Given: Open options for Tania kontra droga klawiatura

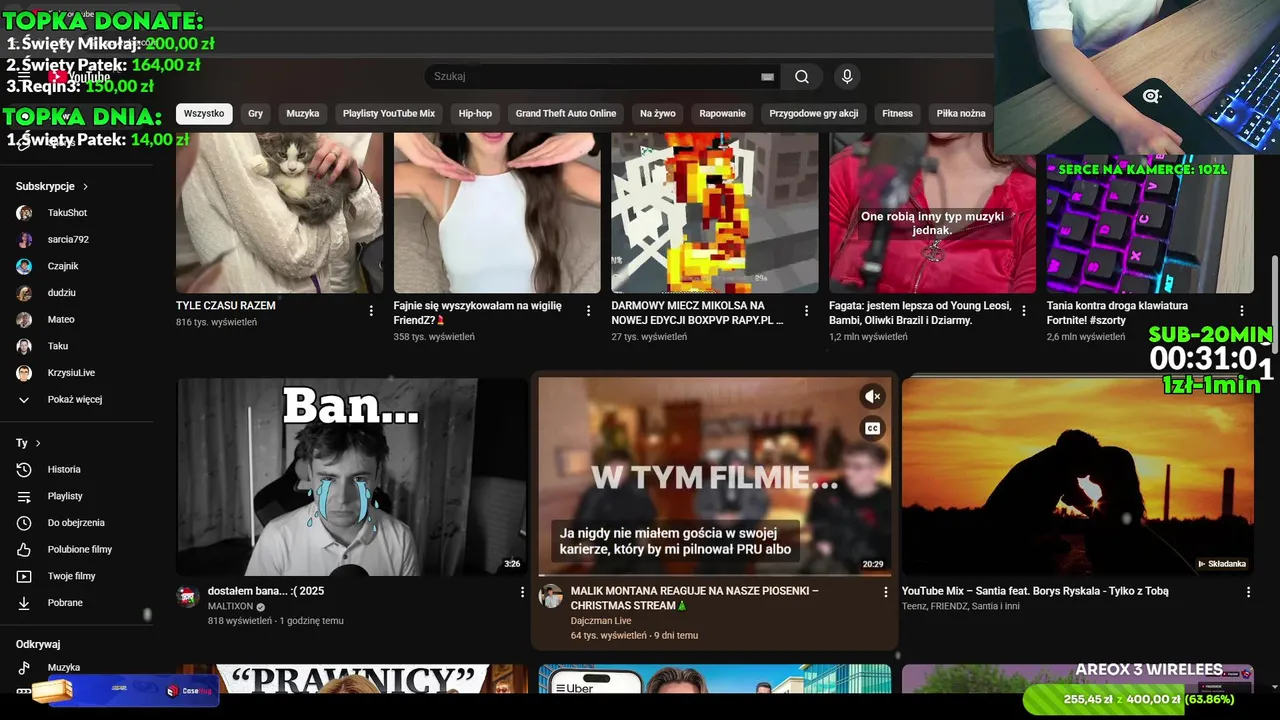Looking at the screenshot, I should pos(1242,311).
